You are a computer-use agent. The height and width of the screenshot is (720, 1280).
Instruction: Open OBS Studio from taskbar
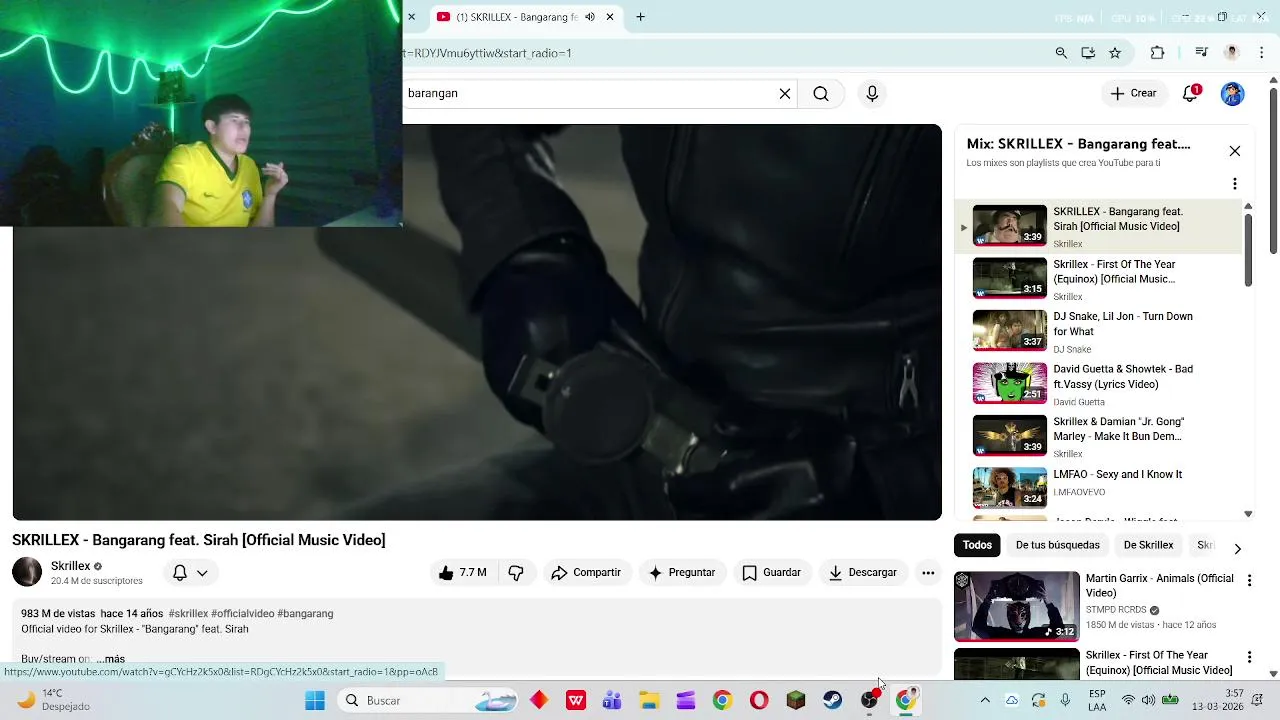869,701
